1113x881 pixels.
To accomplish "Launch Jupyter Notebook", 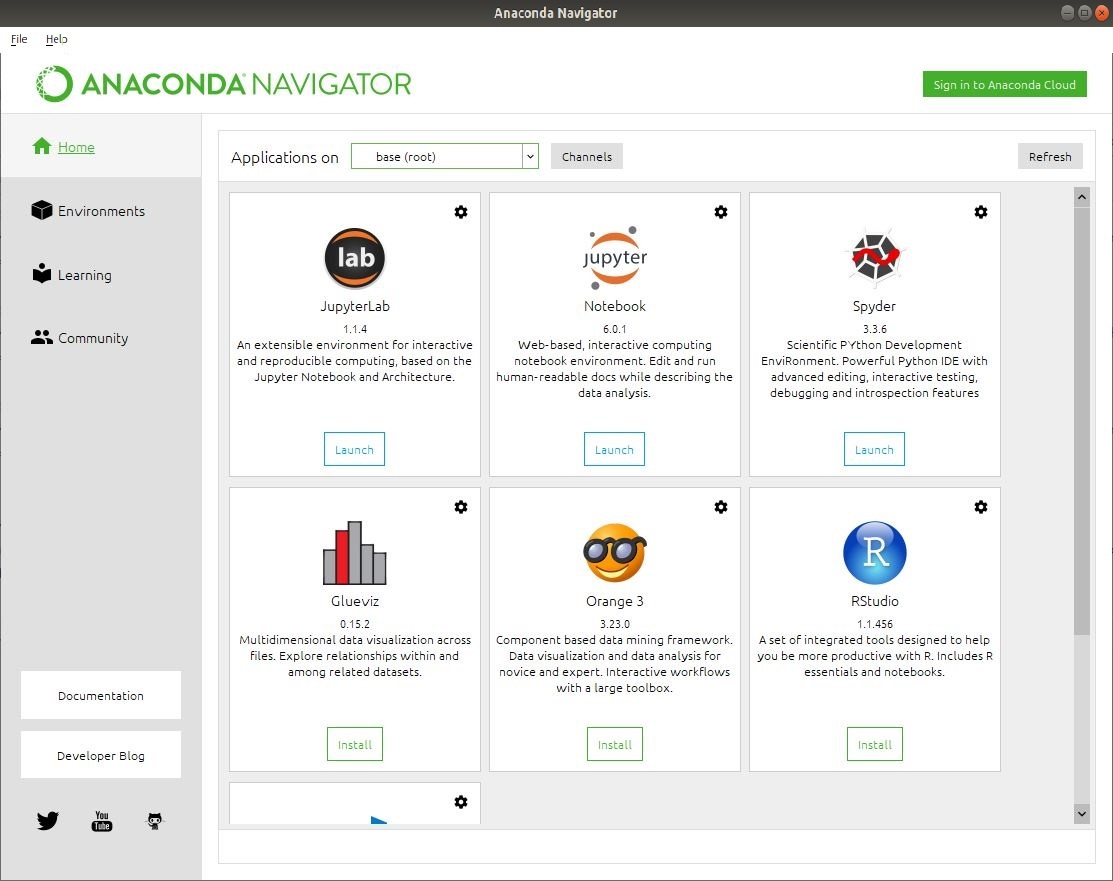I will tap(614, 449).
